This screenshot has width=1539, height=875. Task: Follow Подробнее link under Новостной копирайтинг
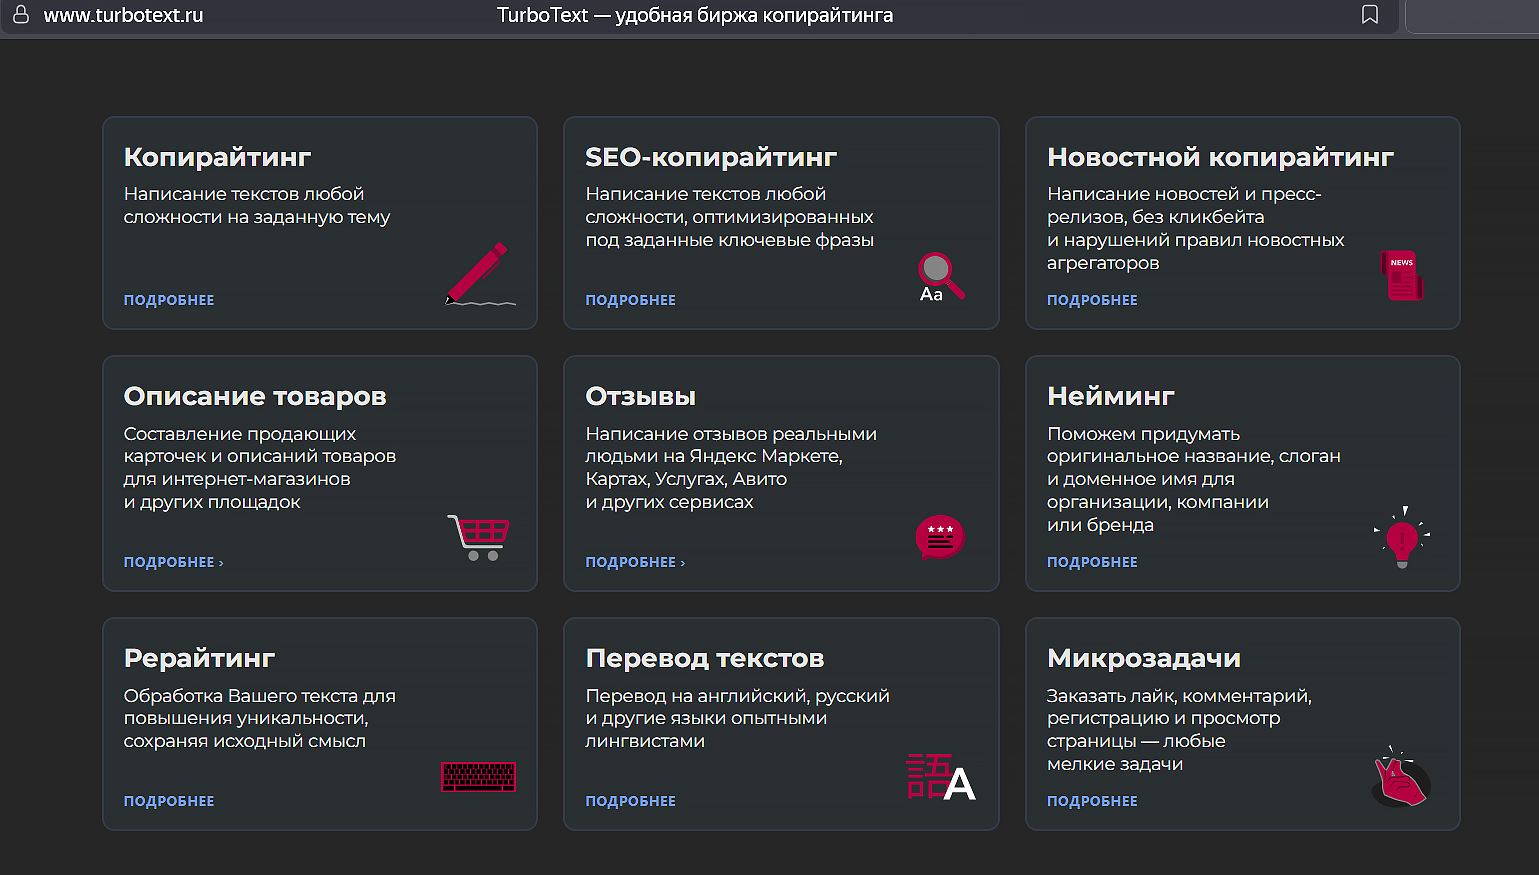(1092, 300)
